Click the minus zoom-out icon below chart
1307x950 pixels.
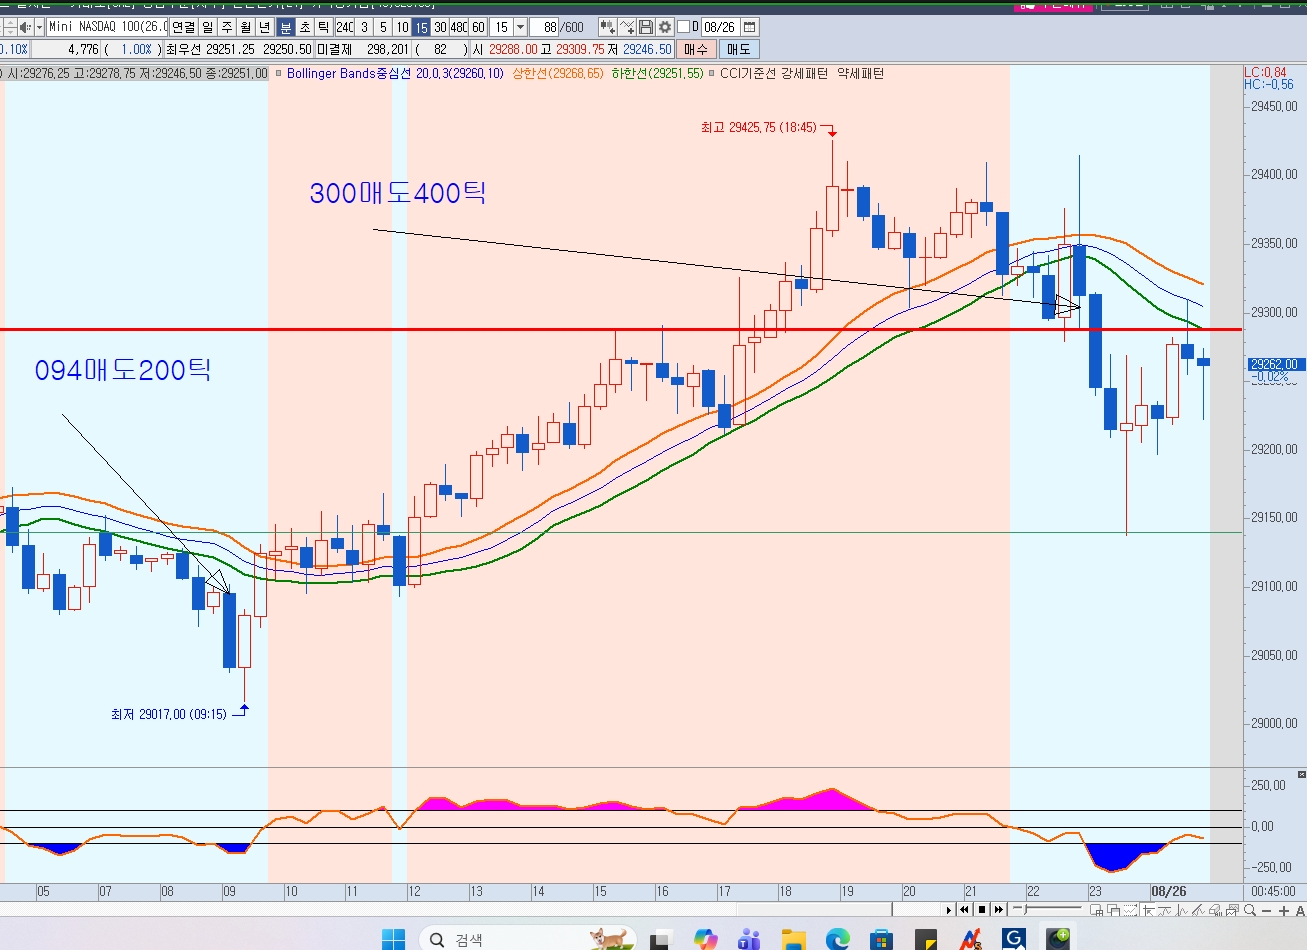(x=1266, y=911)
